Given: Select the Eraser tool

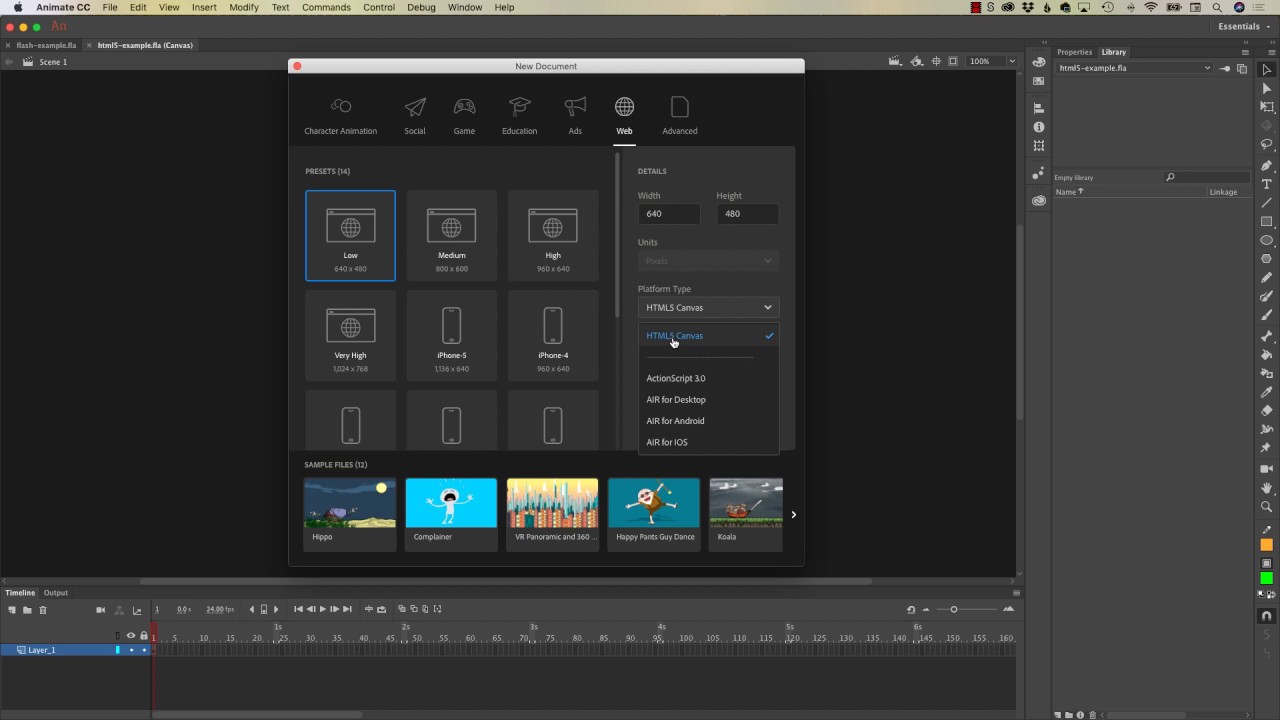Looking at the screenshot, I should pos(1266,411).
